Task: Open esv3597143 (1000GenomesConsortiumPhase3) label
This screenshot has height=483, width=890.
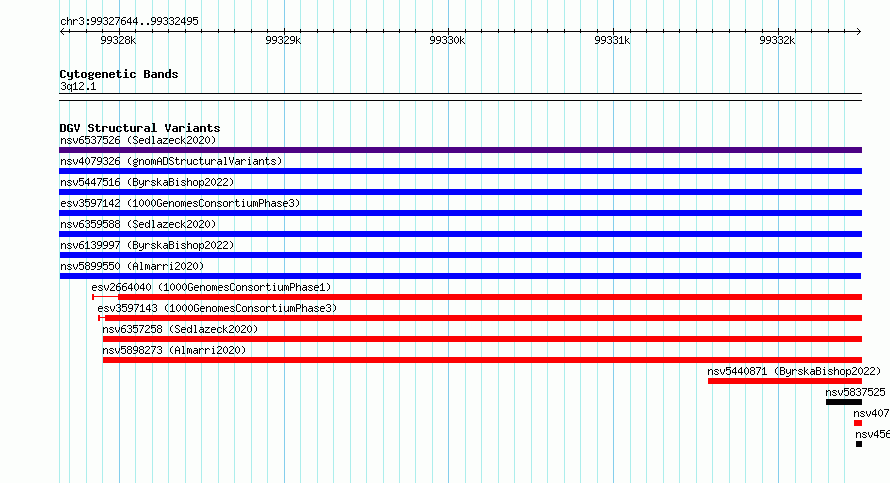Action: click(x=217, y=308)
